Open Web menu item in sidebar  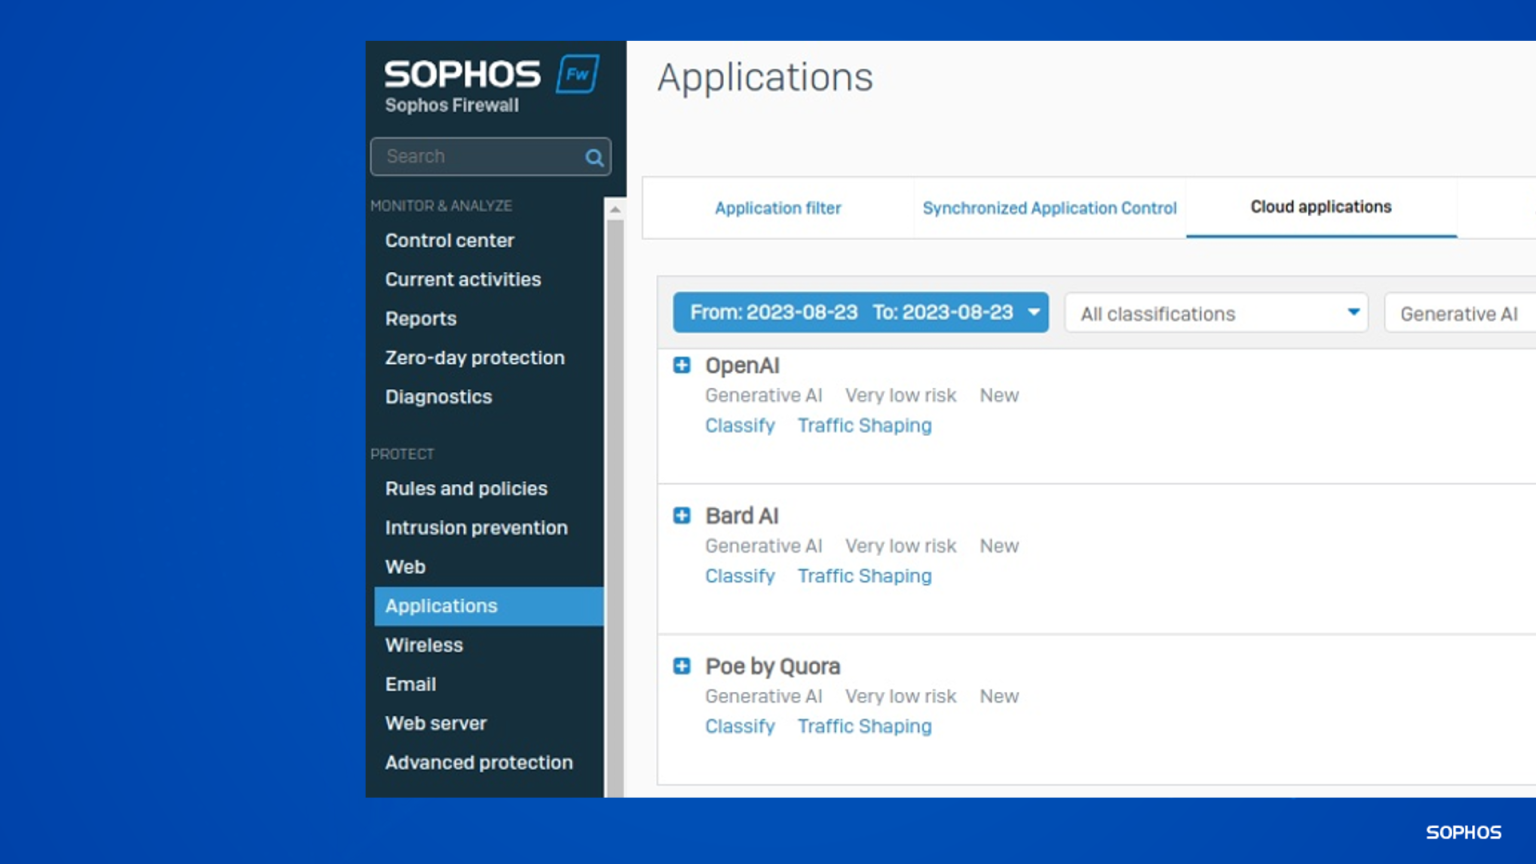(x=405, y=566)
